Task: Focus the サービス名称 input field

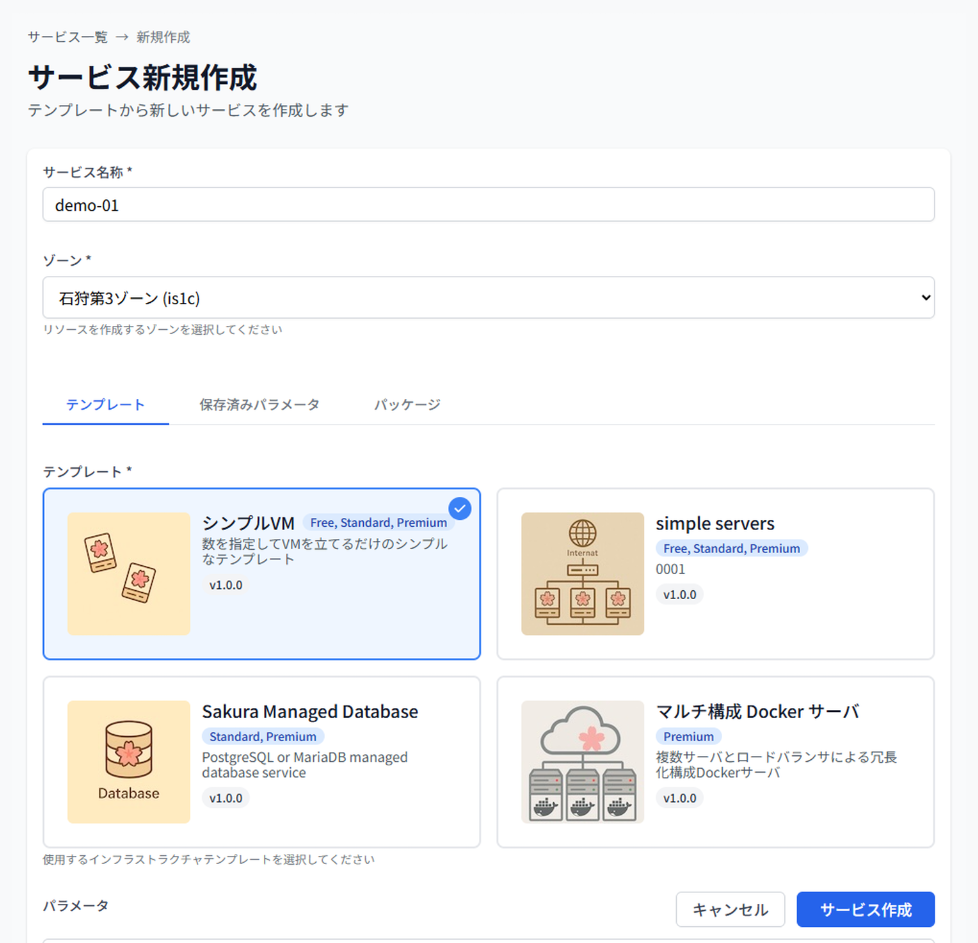Action: [x=488, y=205]
